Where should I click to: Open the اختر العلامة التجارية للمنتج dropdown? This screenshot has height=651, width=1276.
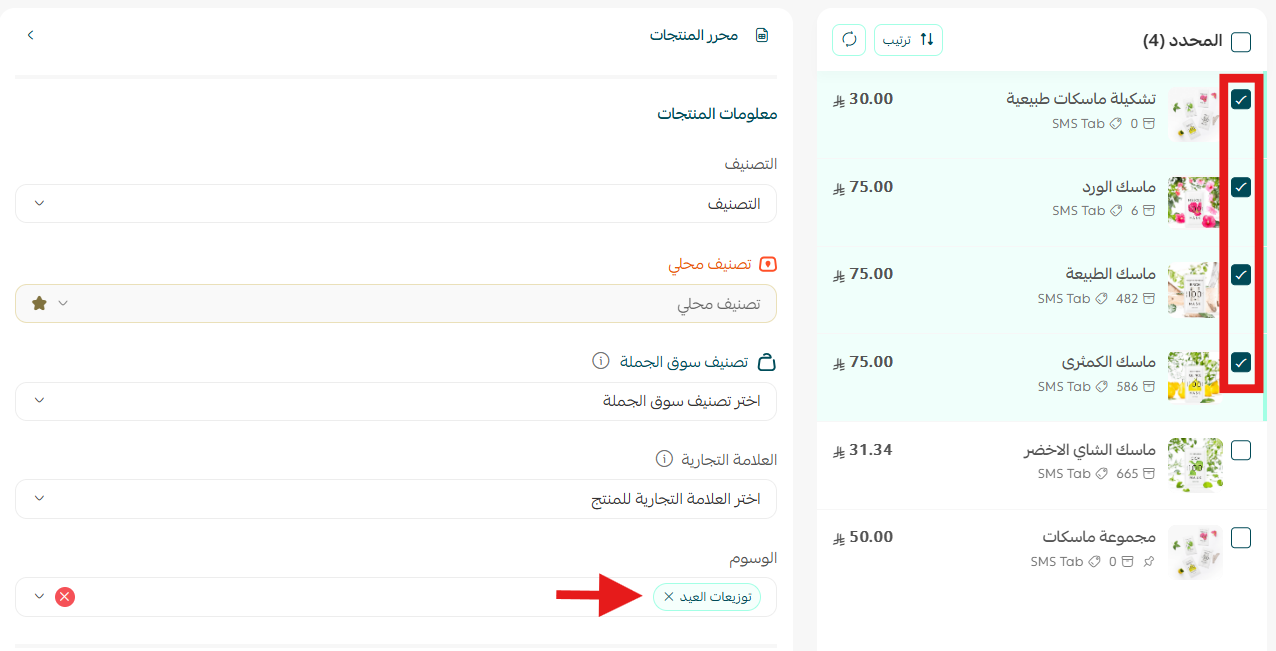[396, 498]
